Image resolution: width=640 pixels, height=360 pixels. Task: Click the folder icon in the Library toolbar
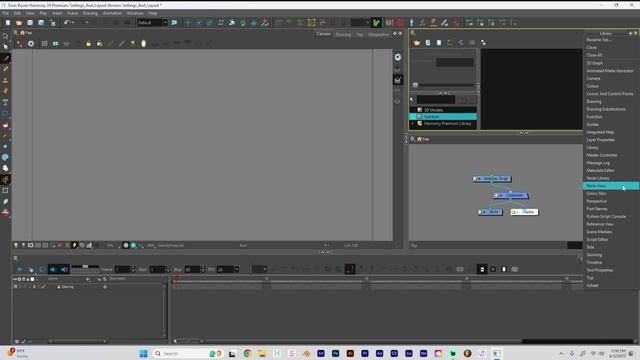pyautogui.click(x=417, y=42)
